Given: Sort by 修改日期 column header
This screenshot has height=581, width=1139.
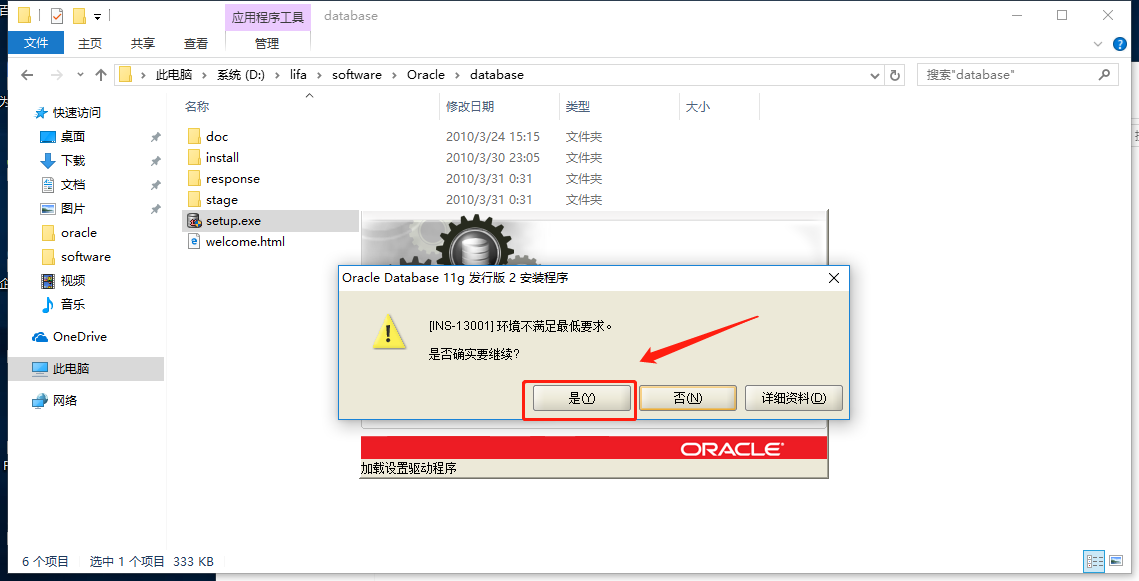Looking at the screenshot, I should [x=470, y=107].
